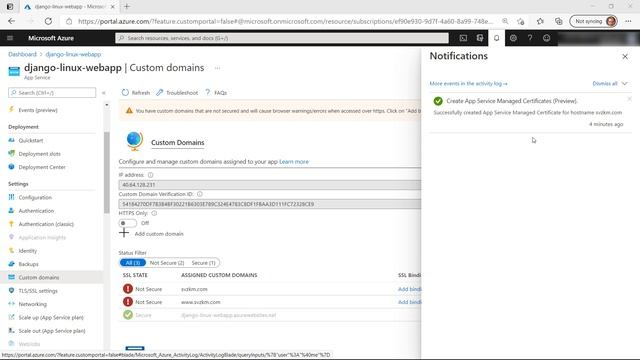
Task: Select the Not Secure (2) filter
Action: point(167,263)
